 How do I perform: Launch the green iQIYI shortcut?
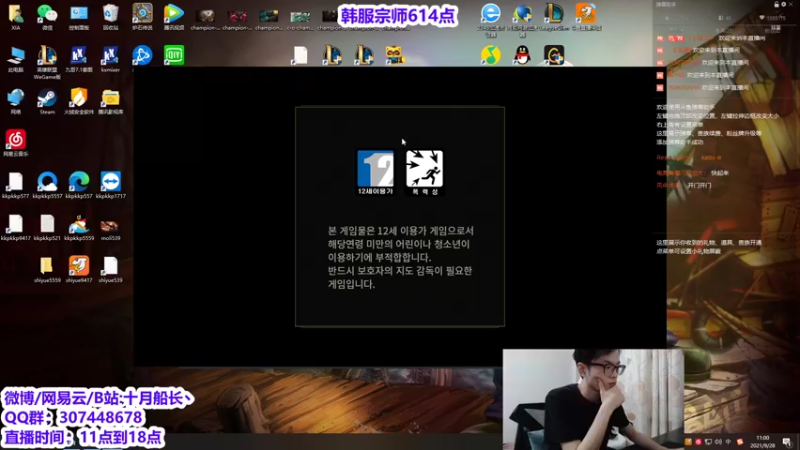pyautogui.click(x=174, y=55)
